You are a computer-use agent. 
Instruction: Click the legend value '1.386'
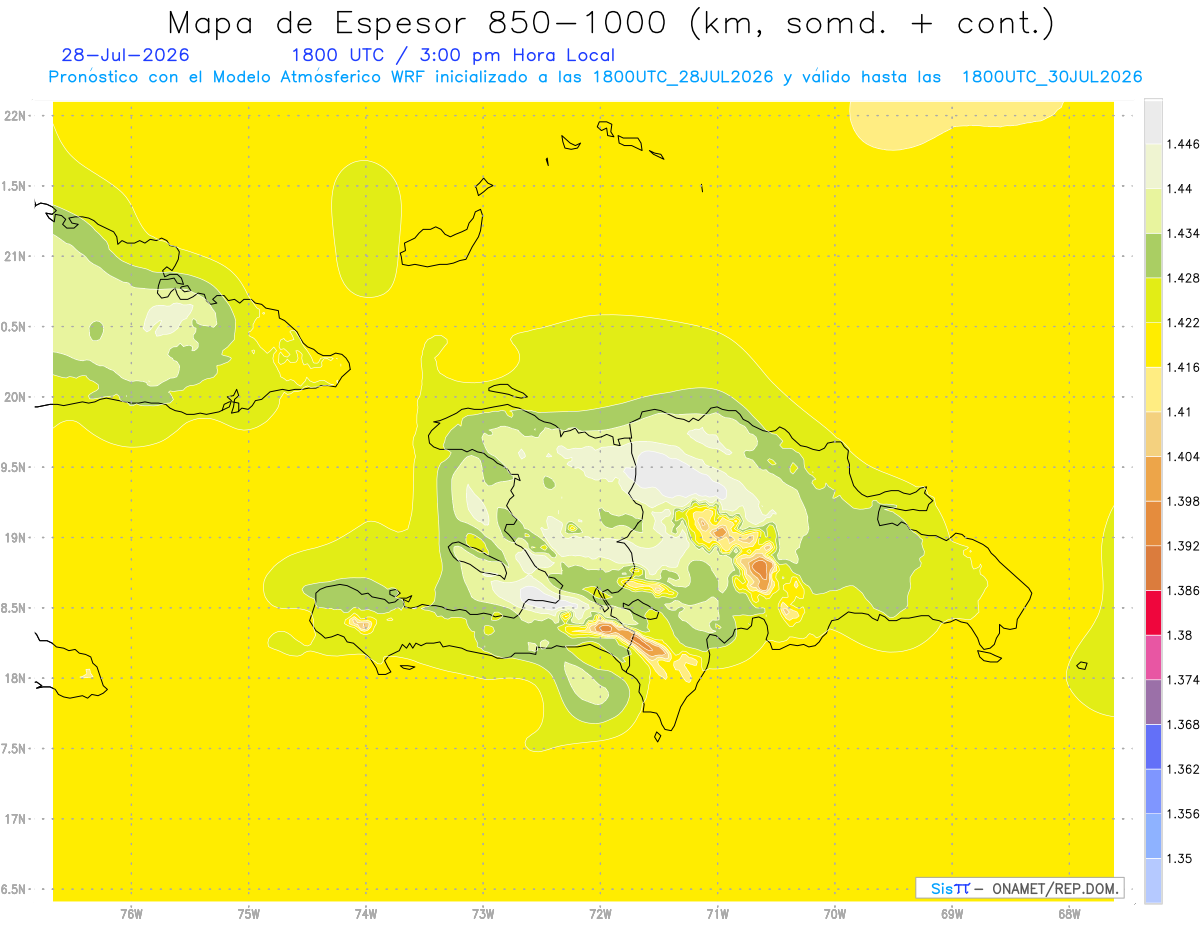[x=1184, y=590]
